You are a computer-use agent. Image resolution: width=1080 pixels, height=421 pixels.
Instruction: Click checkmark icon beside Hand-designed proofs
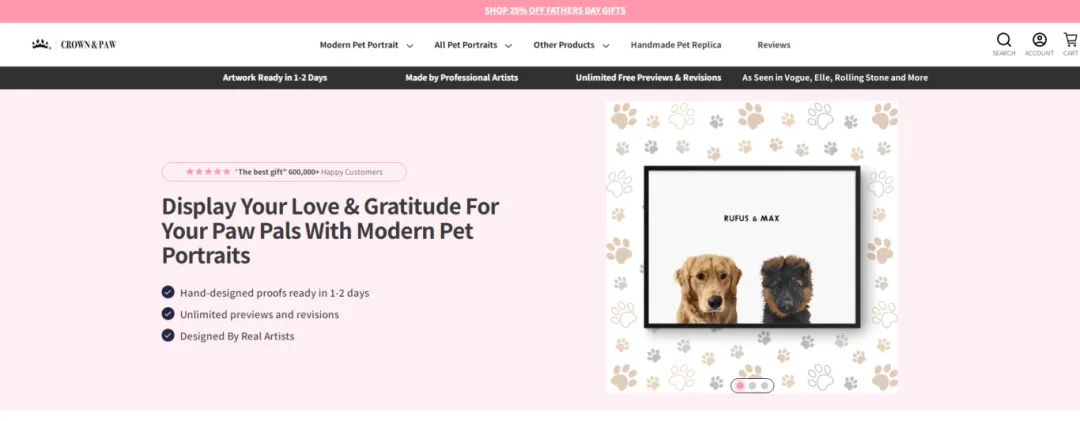click(168, 292)
